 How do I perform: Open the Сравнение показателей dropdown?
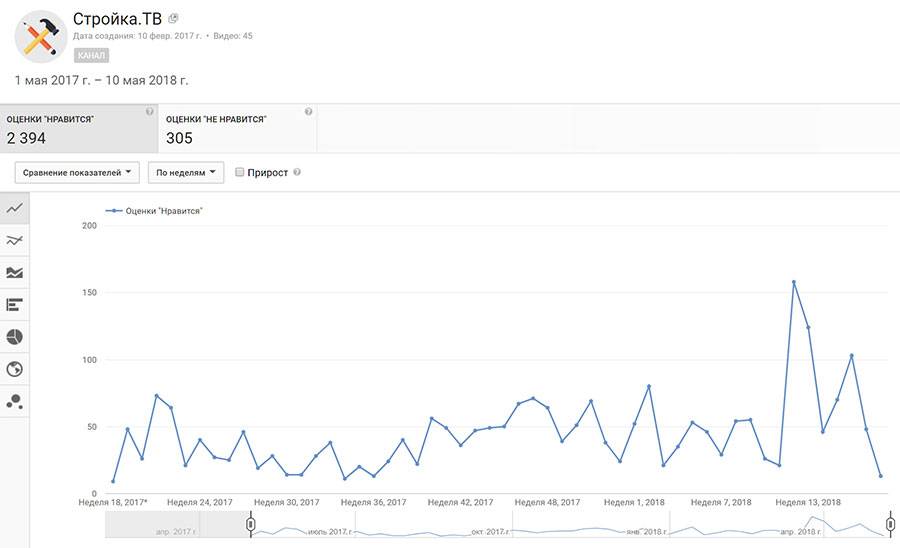(x=77, y=172)
